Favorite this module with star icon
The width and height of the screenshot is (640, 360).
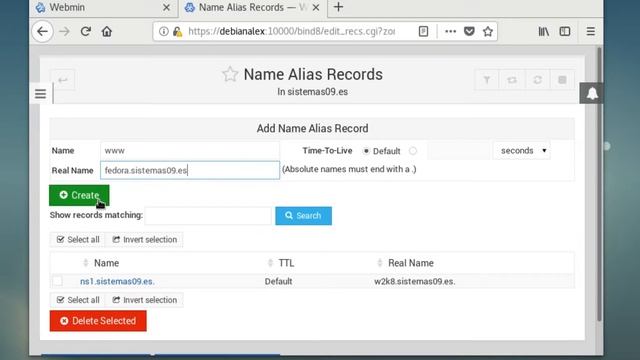point(230,74)
